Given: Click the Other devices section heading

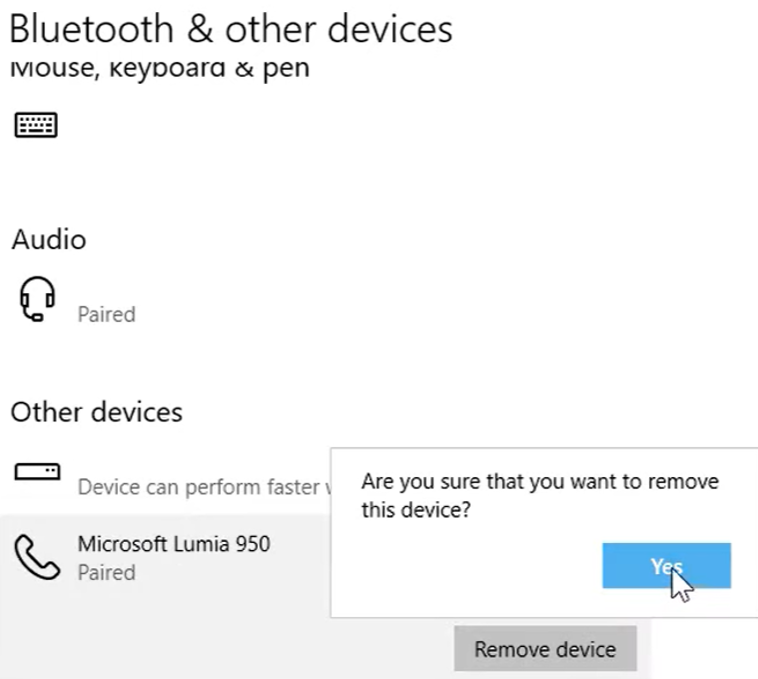Looking at the screenshot, I should click(x=96, y=412).
